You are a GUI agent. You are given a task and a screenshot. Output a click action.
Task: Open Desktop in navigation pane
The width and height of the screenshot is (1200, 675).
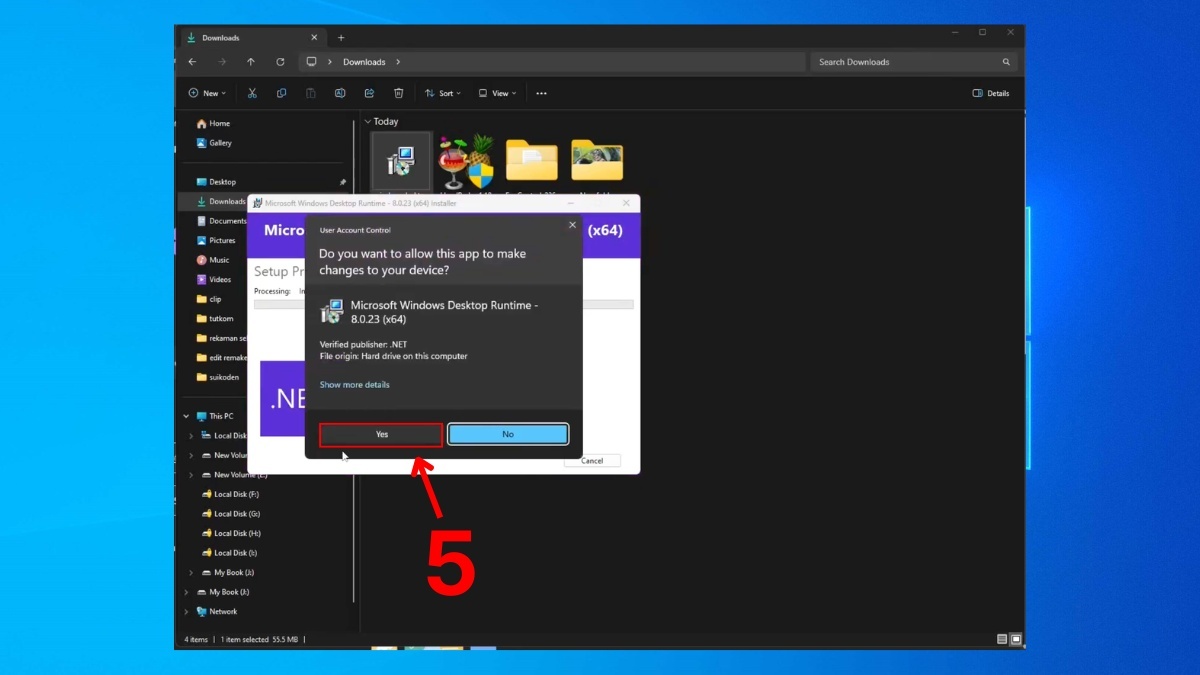(x=216, y=182)
